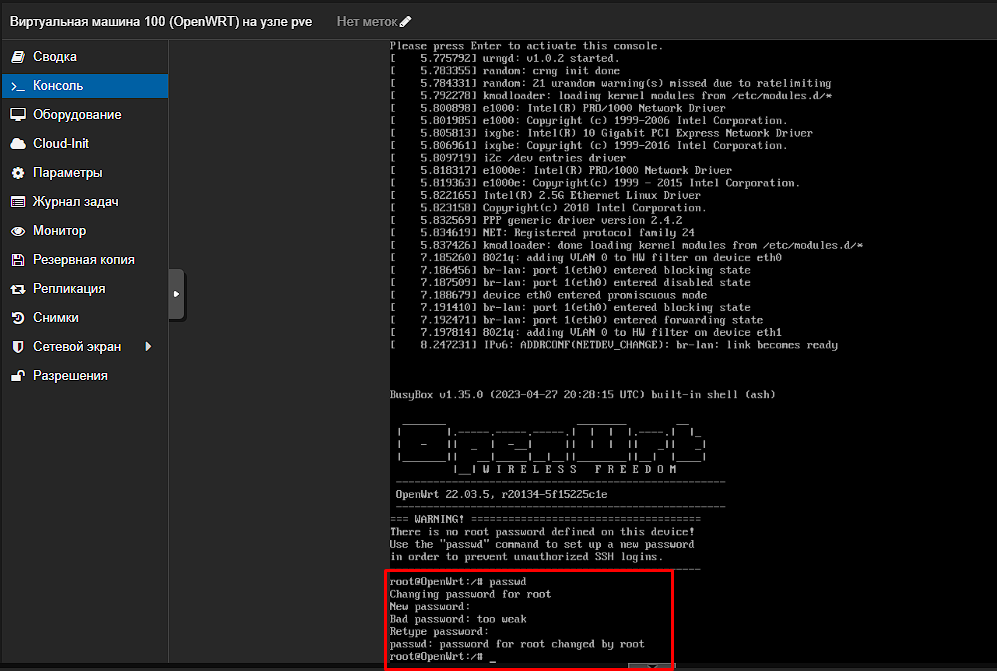The height and width of the screenshot is (671, 997).
Task: Click the Монитор eye icon
Action: [18, 231]
